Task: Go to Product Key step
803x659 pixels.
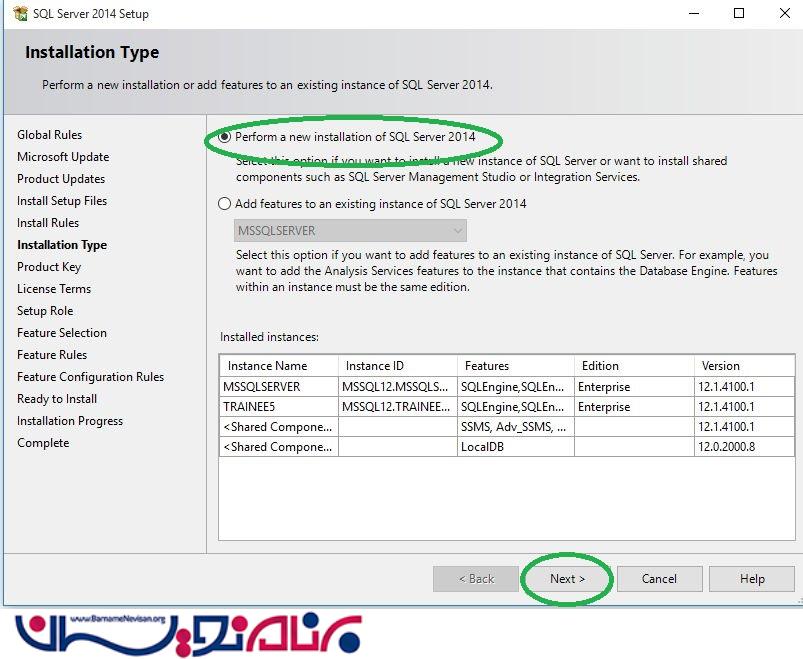Action: click(49, 267)
